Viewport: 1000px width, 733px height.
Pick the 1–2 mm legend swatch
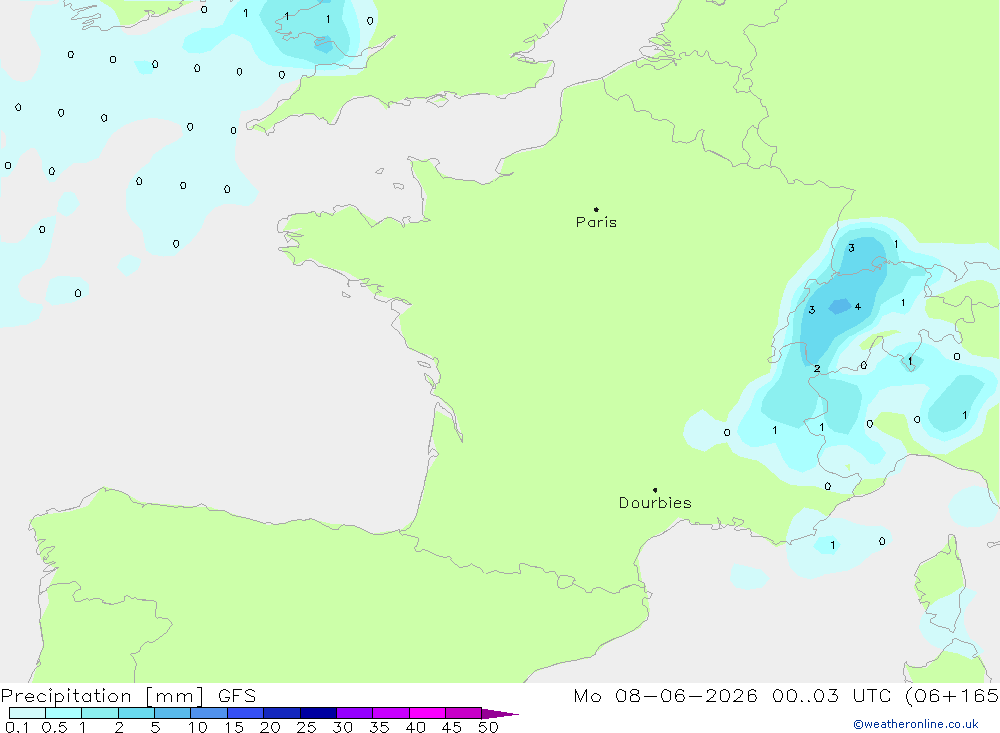[100, 713]
